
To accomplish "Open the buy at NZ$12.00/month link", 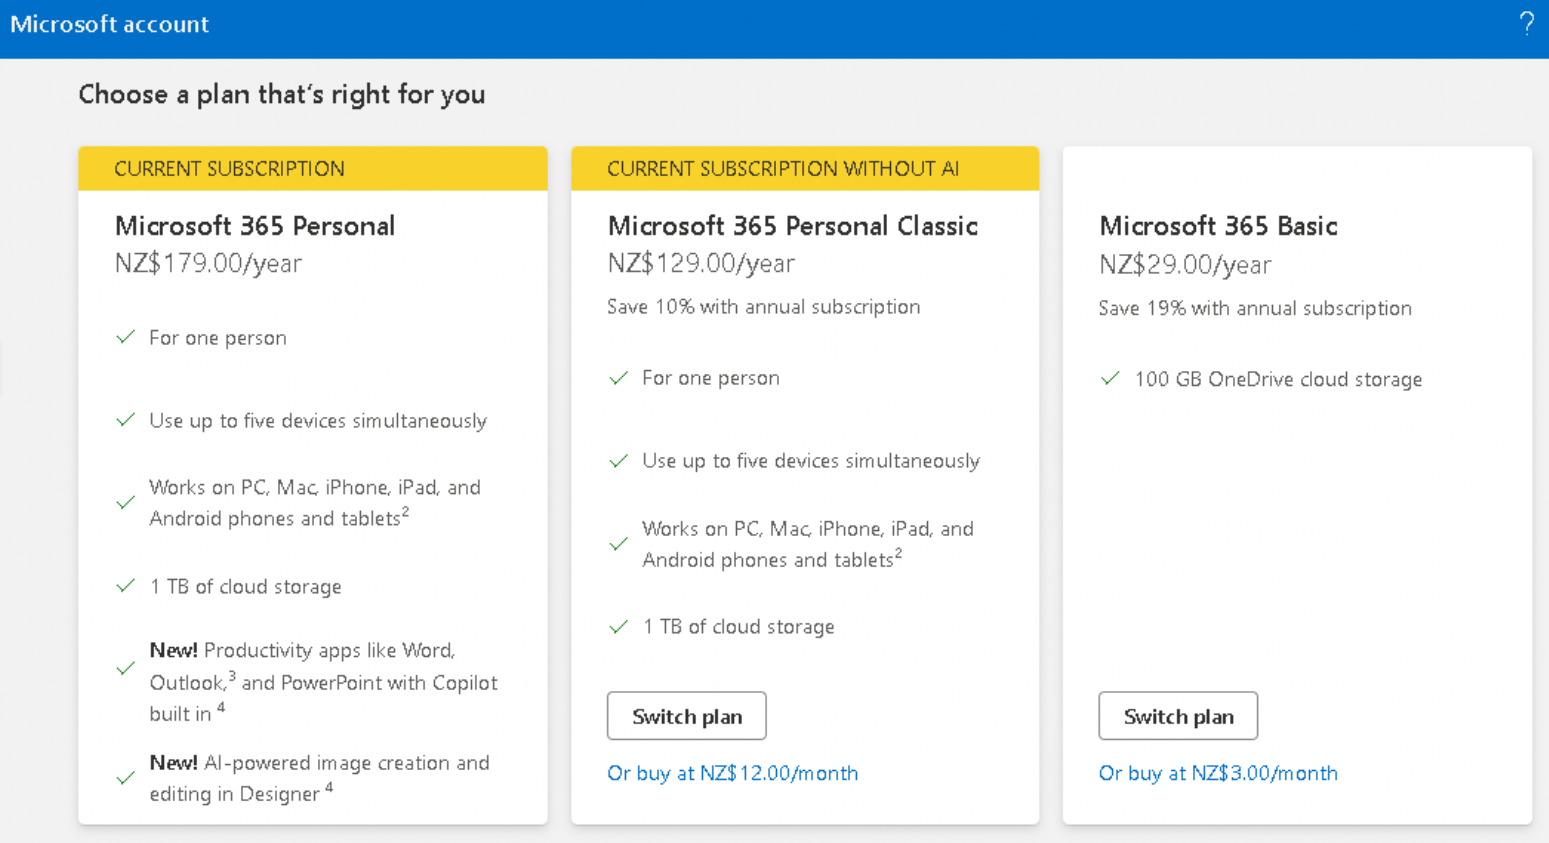I will tap(732, 773).
